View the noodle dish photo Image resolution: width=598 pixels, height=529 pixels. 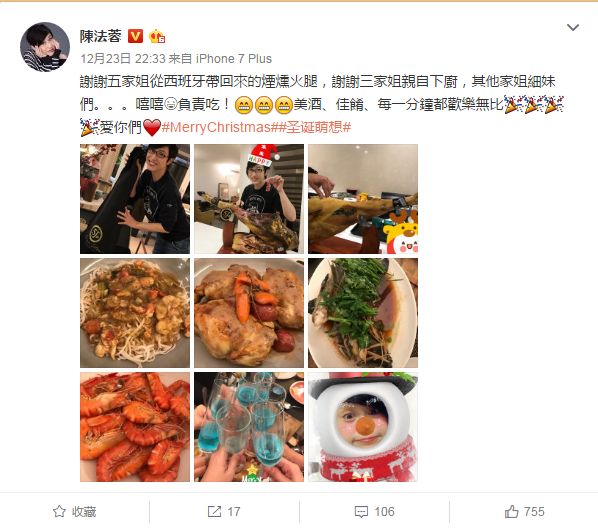click(x=135, y=313)
